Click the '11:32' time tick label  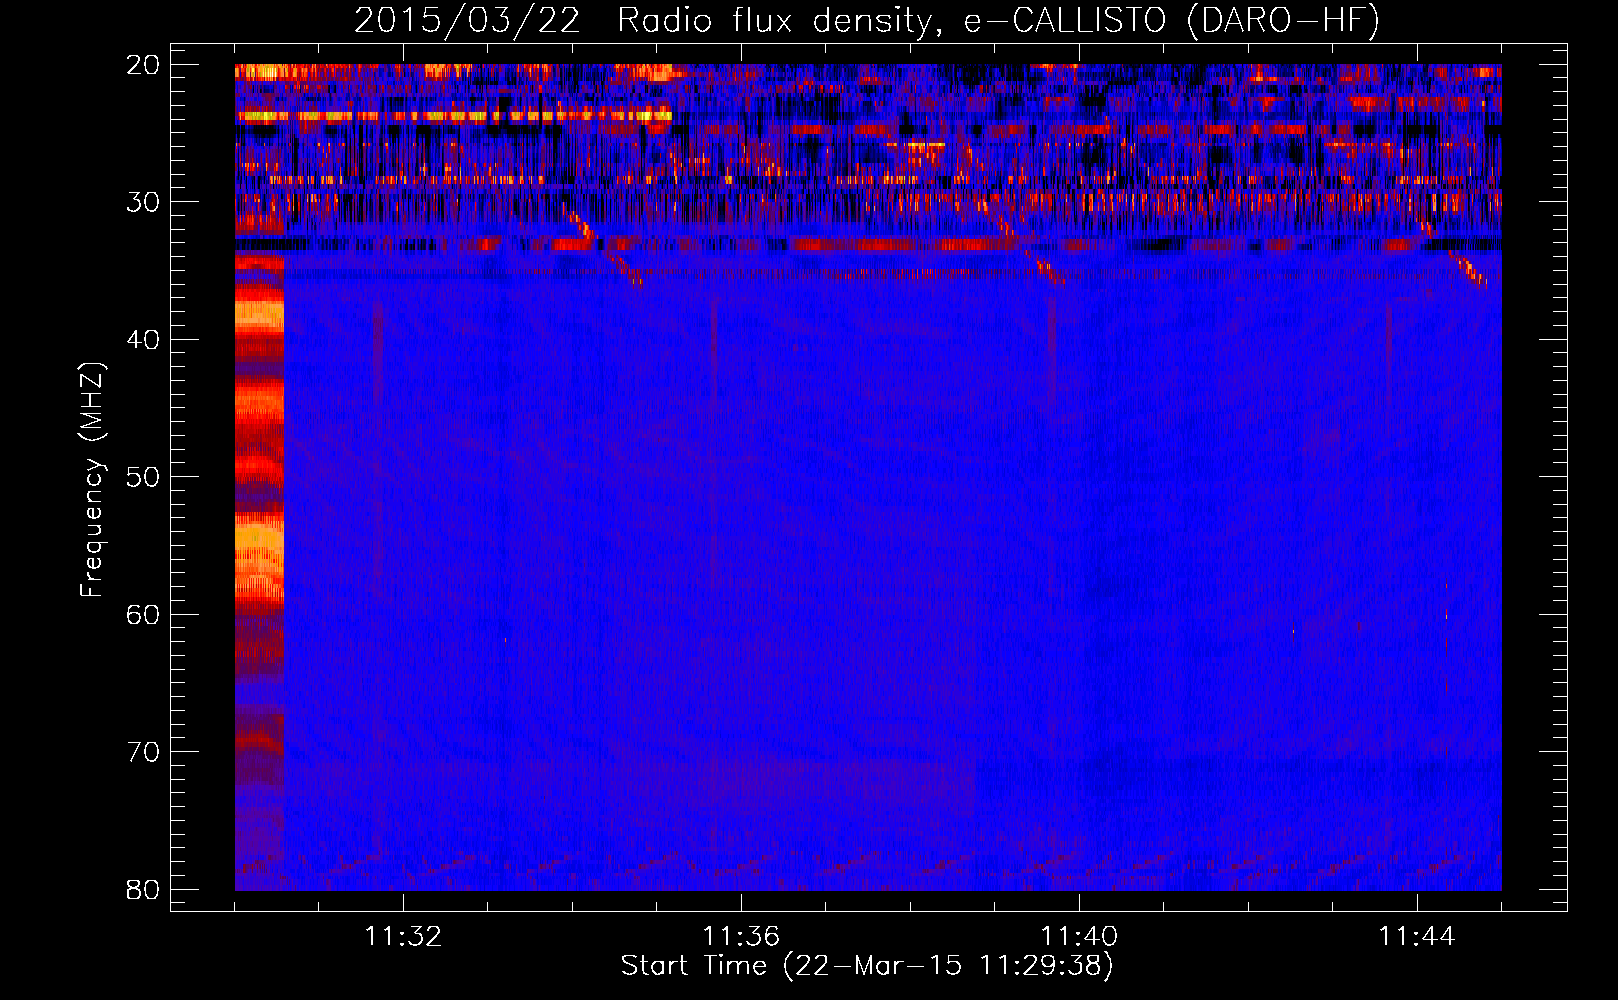[x=403, y=937]
